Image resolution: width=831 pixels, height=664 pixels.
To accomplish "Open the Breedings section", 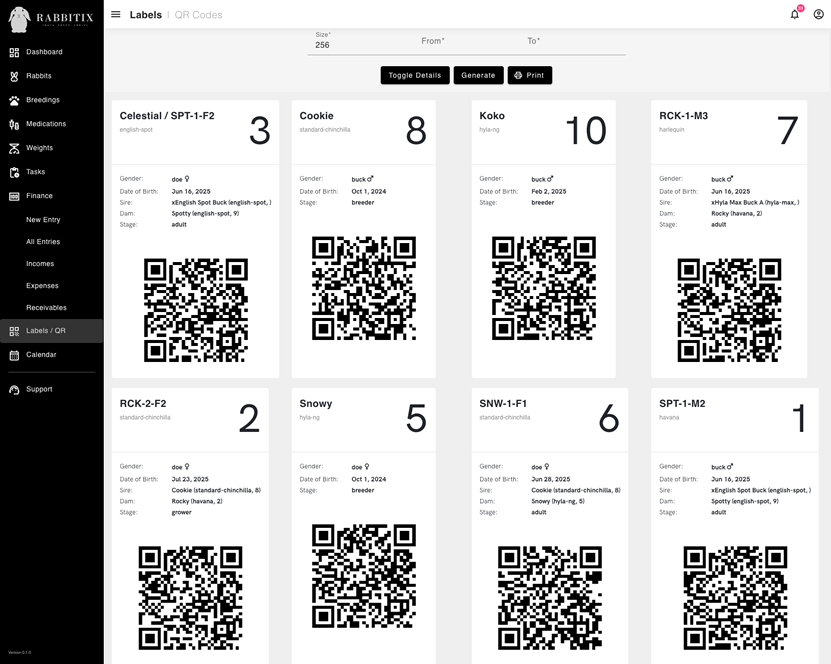I will pos(43,99).
